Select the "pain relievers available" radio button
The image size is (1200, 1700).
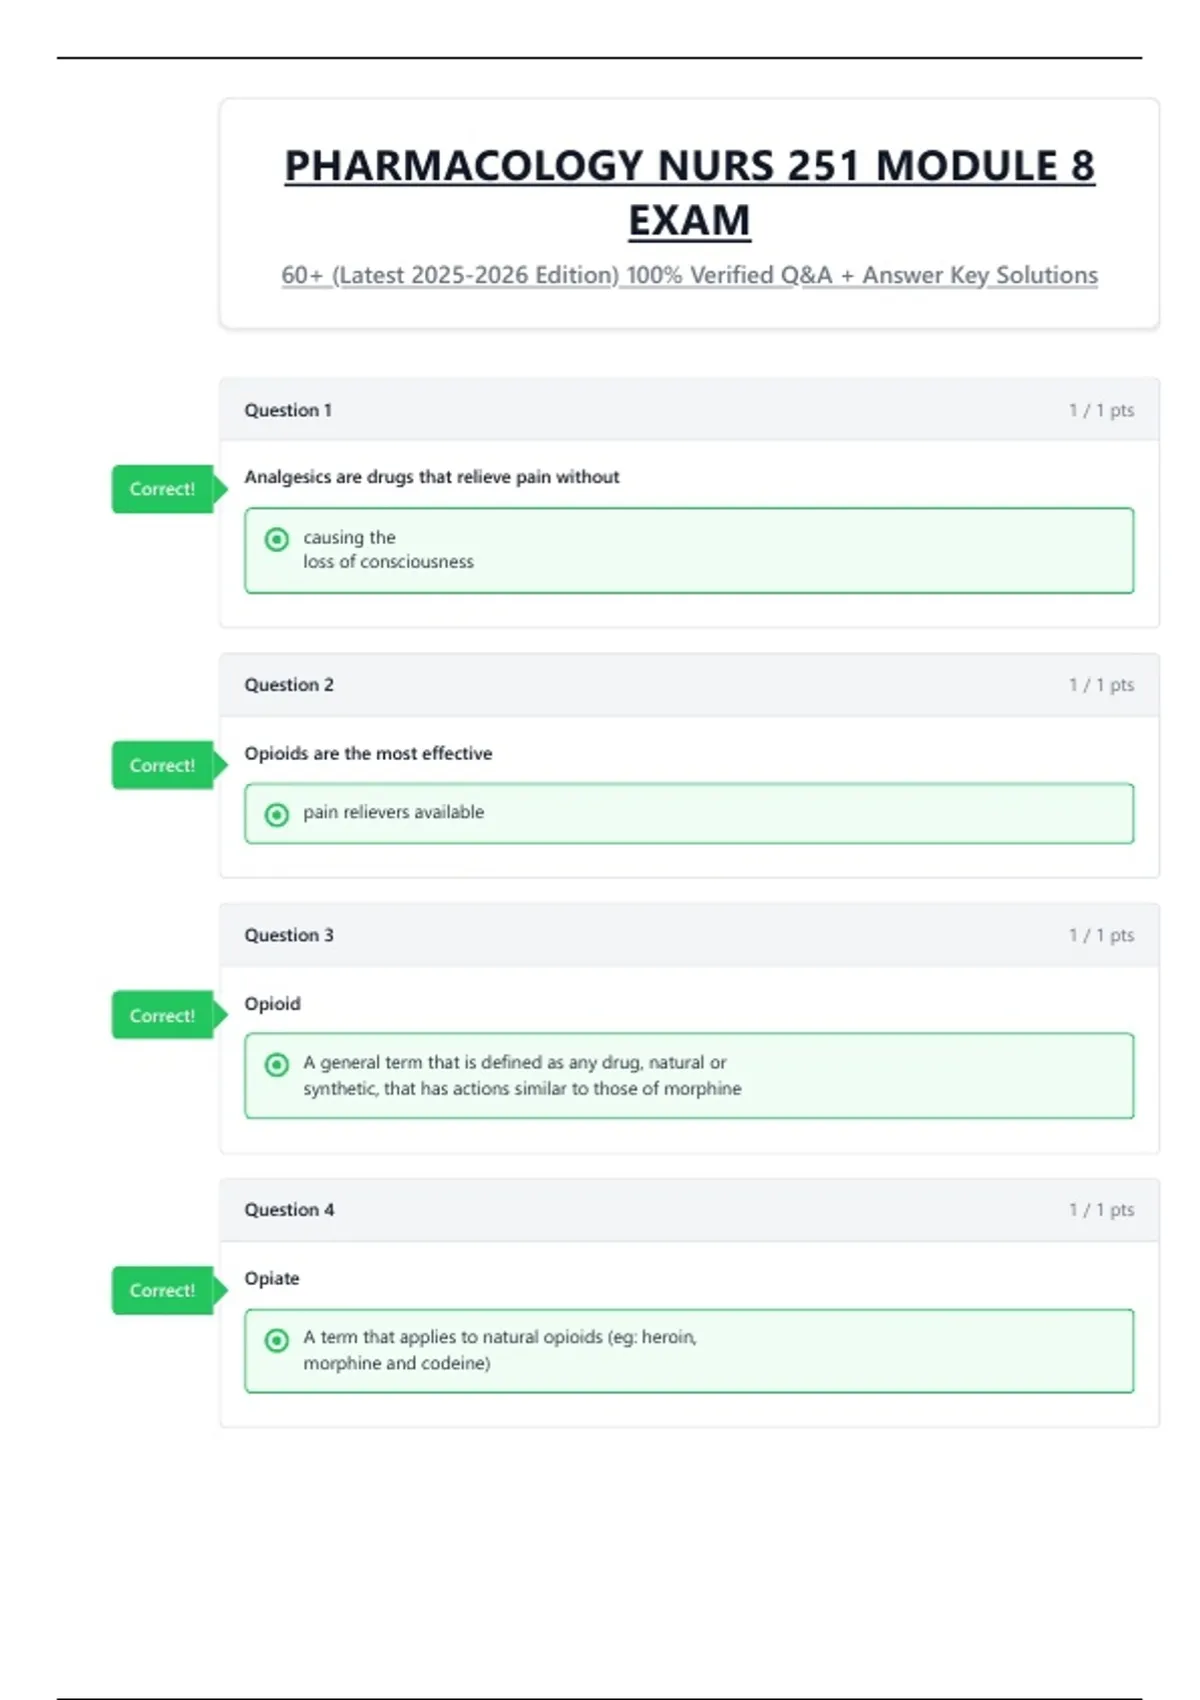(x=277, y=815)
